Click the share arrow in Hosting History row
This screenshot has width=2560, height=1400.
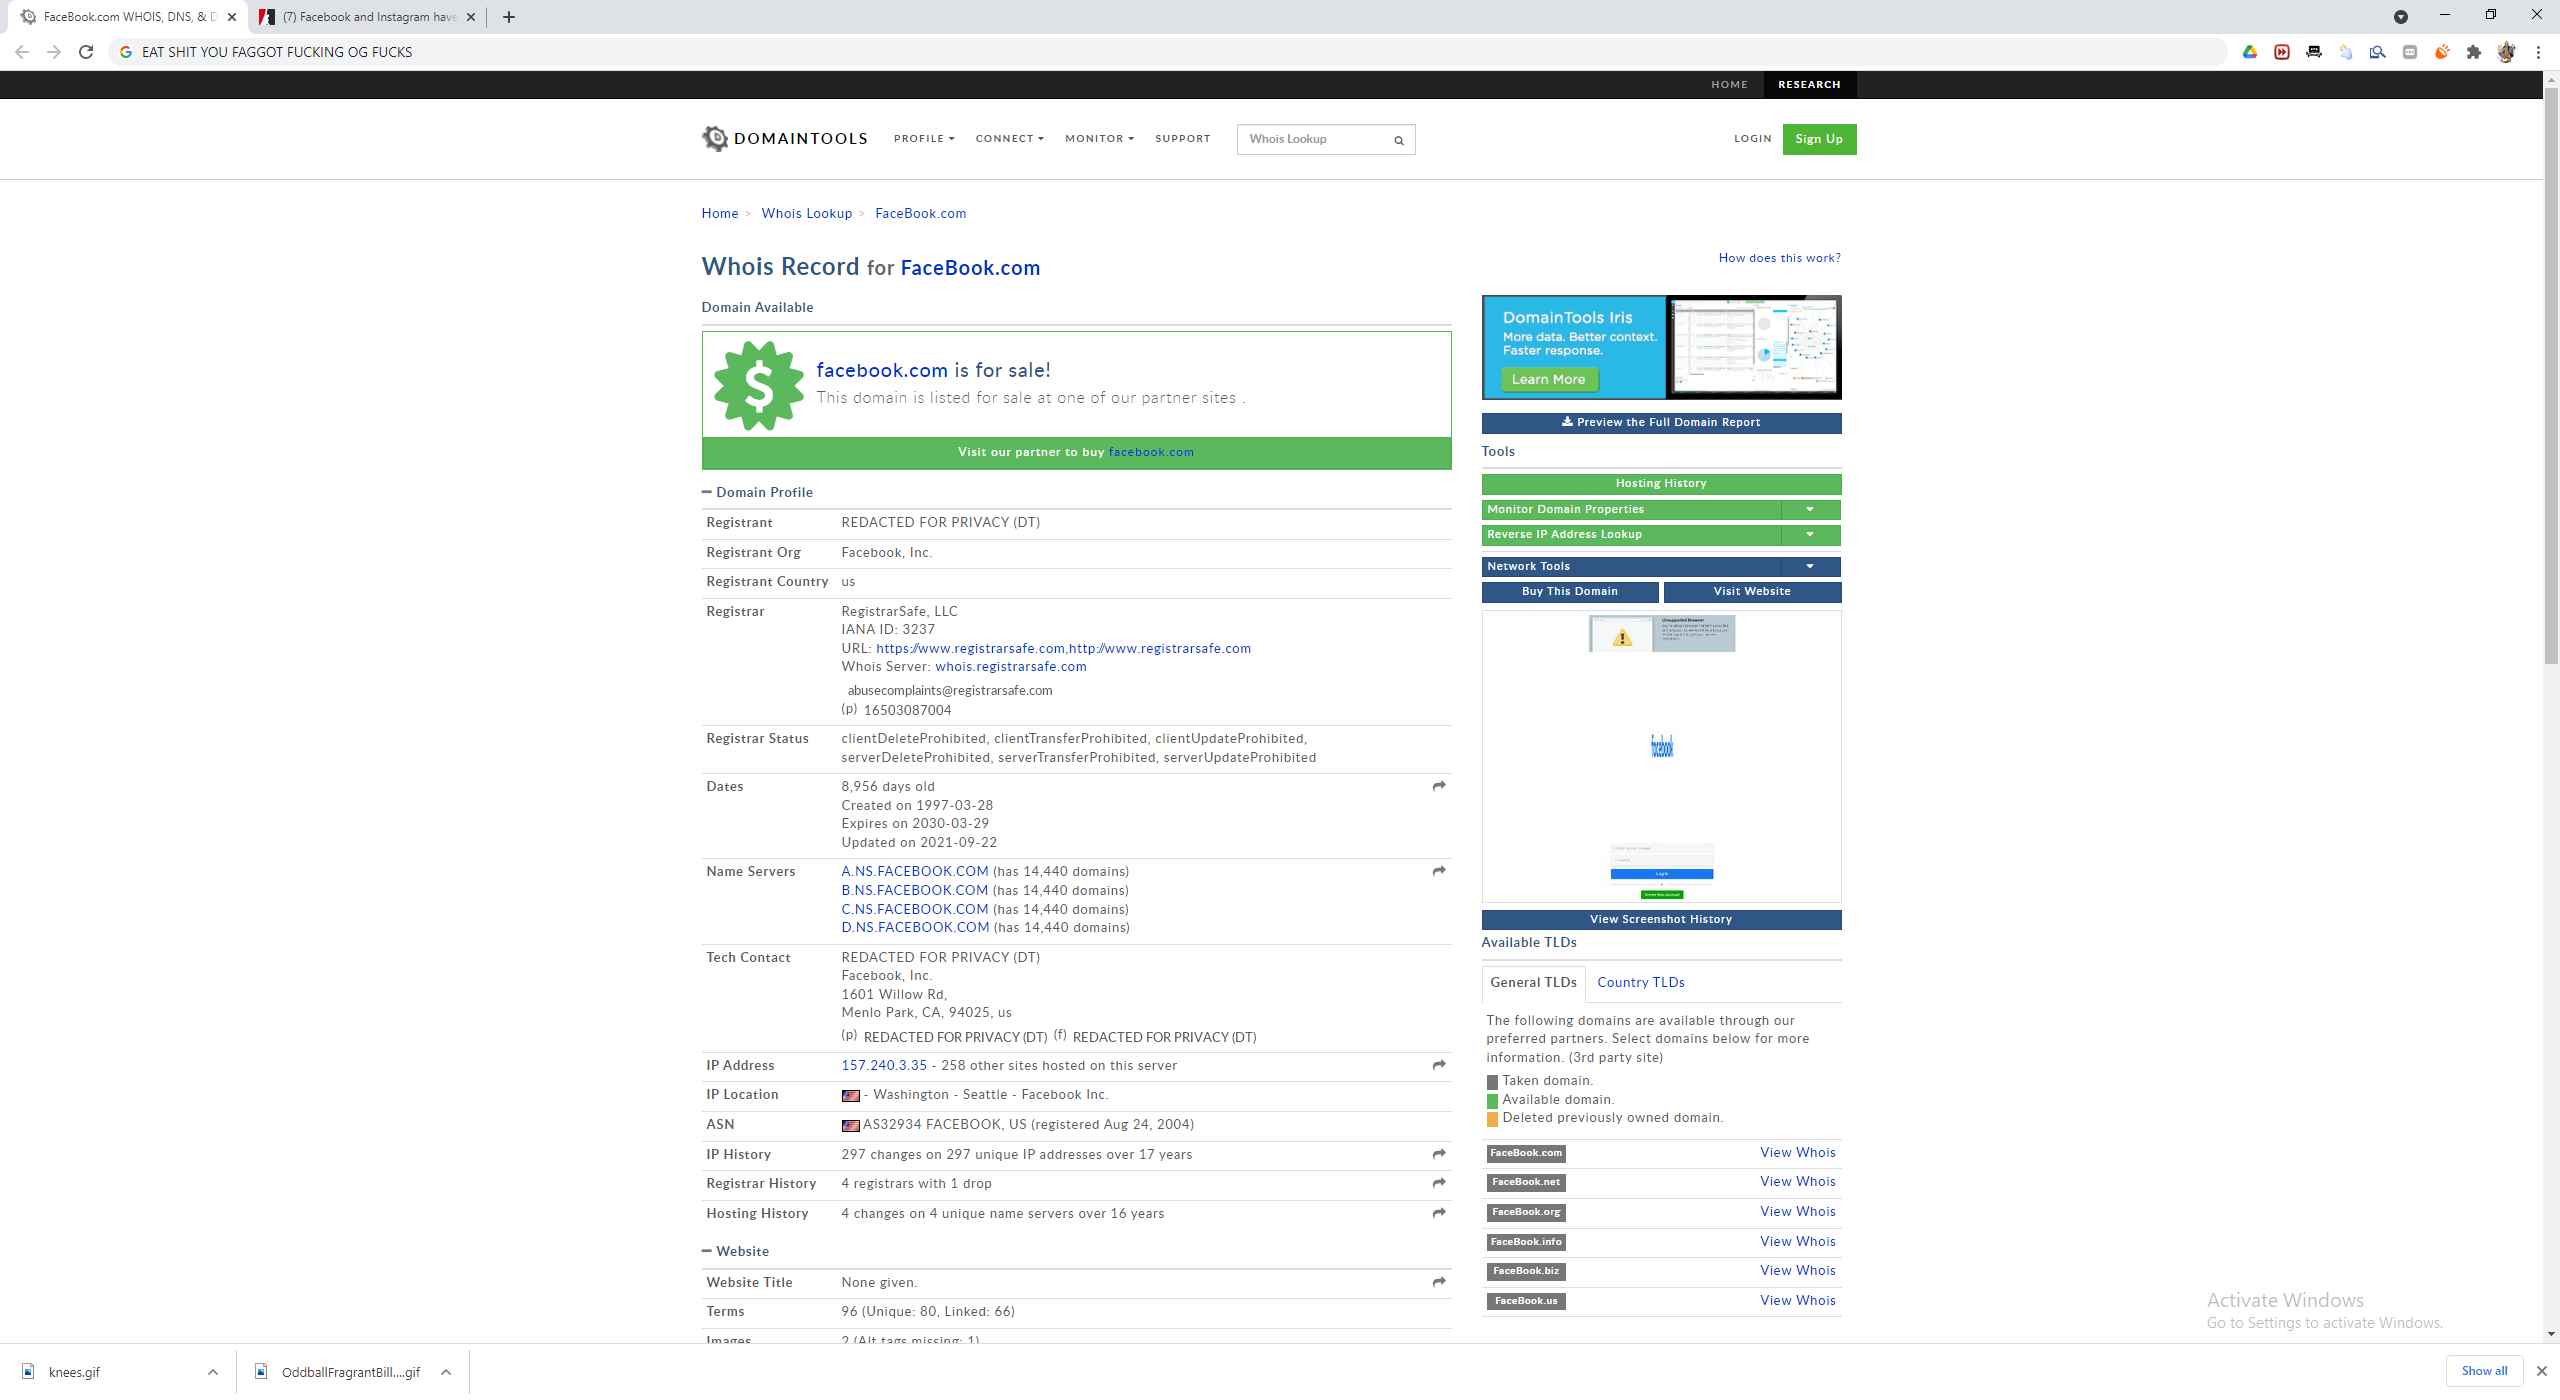[1439, 1213]
